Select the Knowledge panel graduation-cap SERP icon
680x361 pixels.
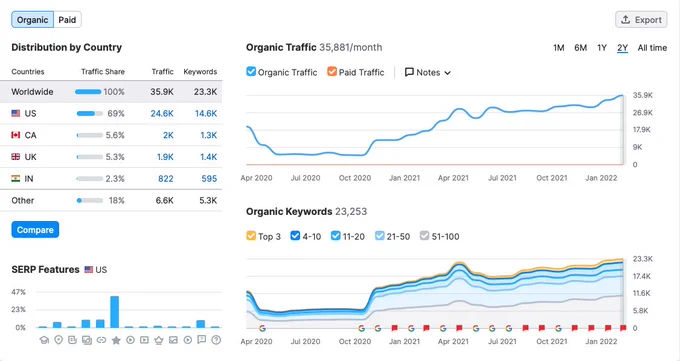[x=44, y=340]
